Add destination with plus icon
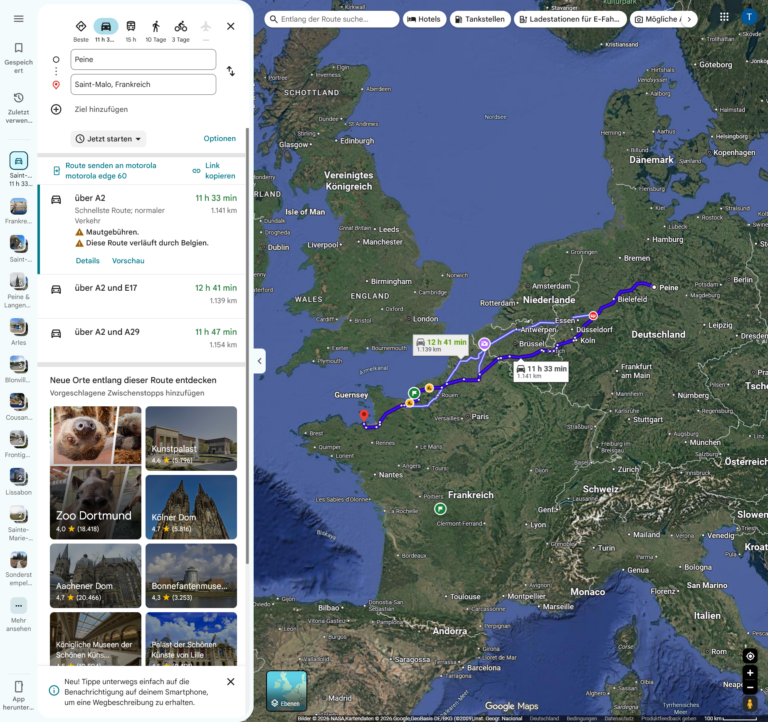The image size is (768, 722). click(x=56, y=109)
